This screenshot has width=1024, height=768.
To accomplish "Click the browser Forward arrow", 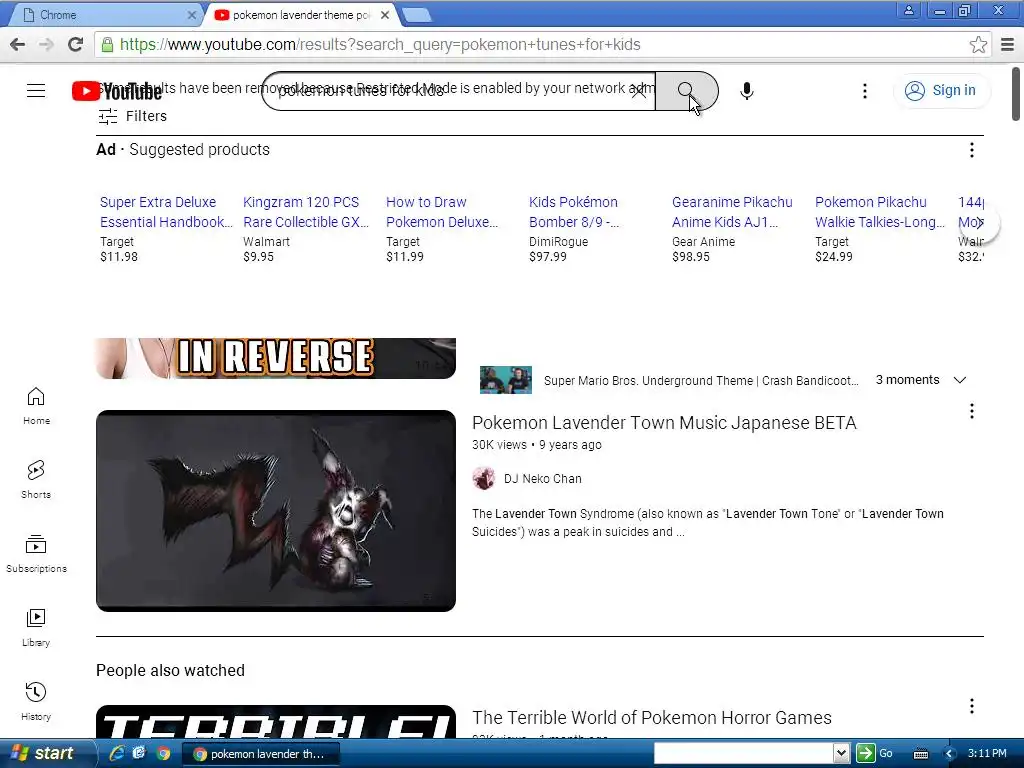I will [x=46, y=44].
